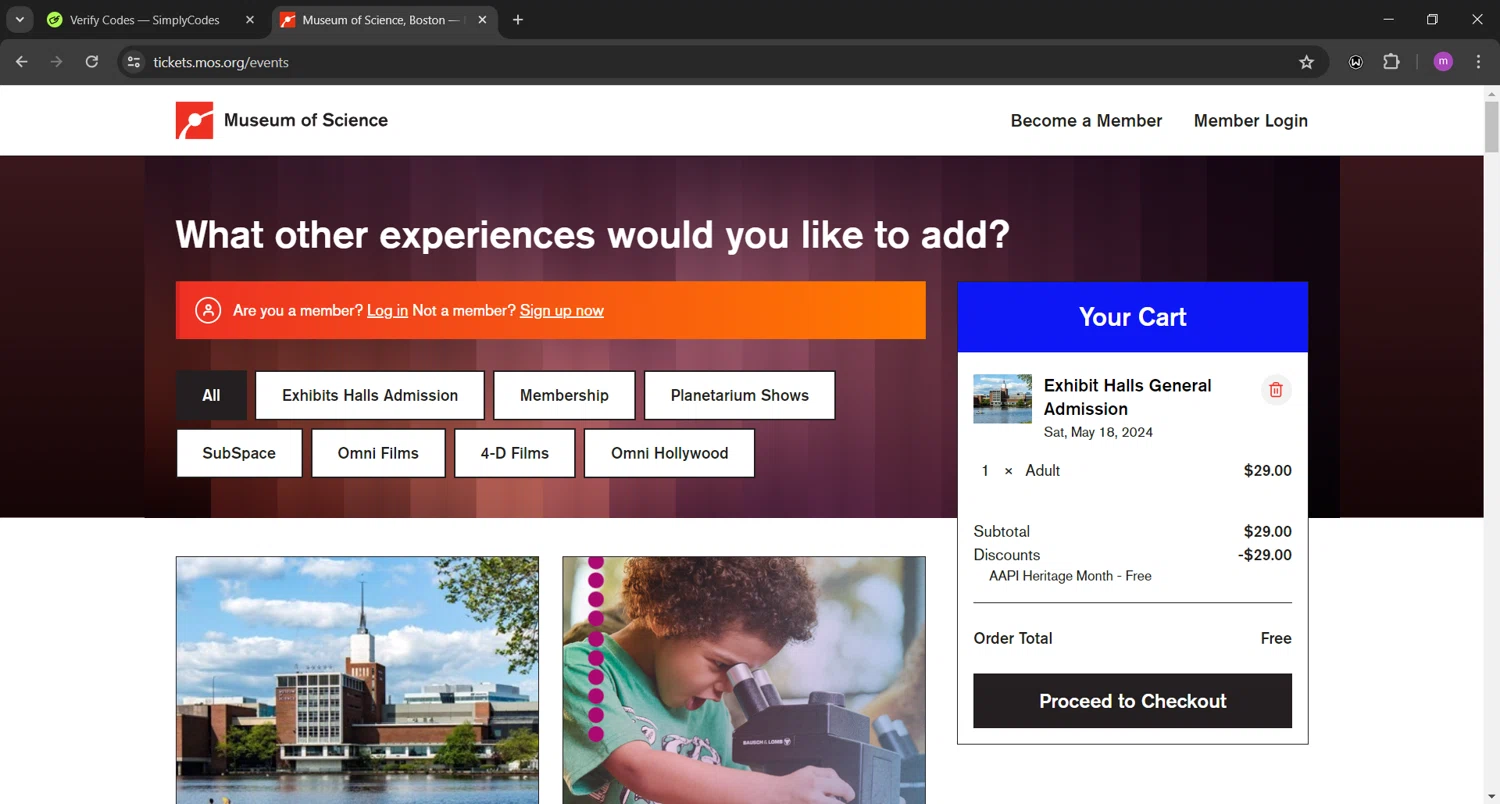Click Log in link in banner
Viewport: 1500px width, 804px height.
[387, 311]
